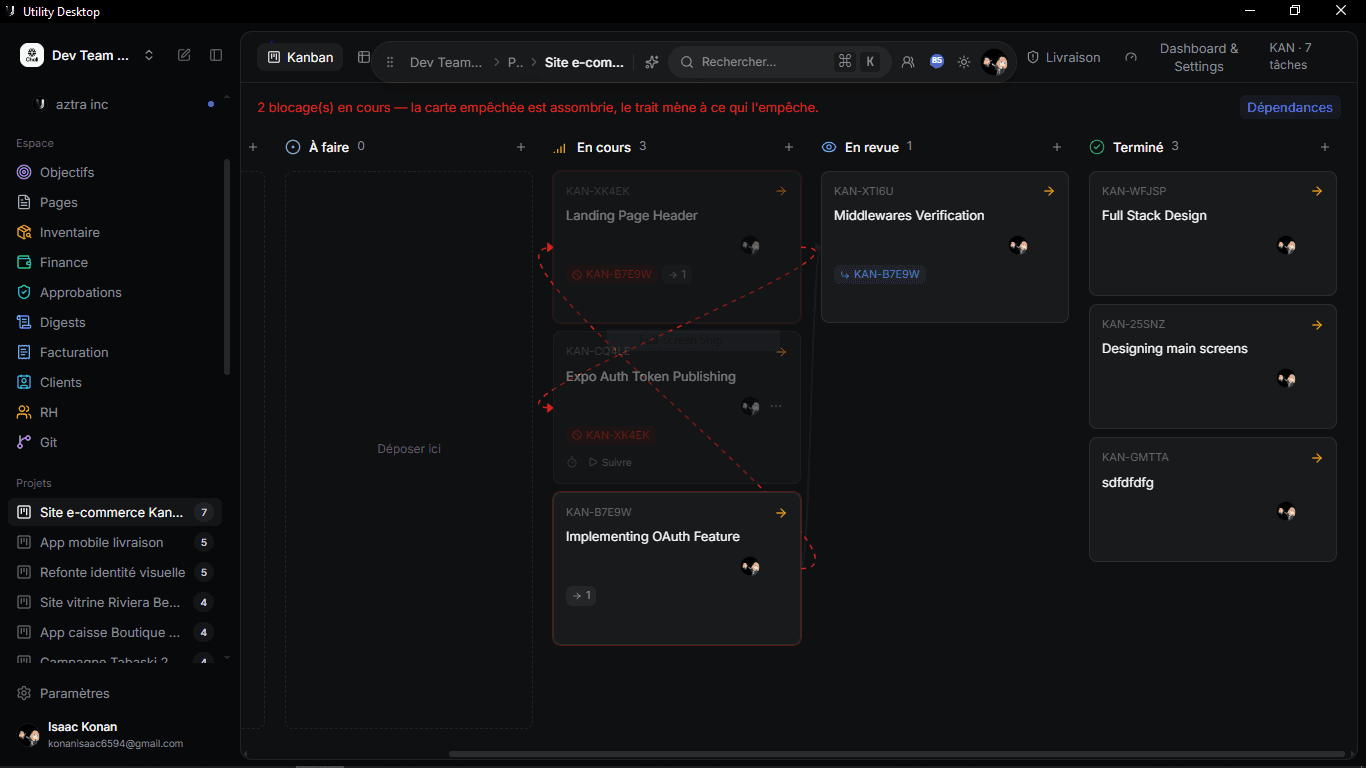Click the blue 85 notification badge
Image resolution: width=1366 pixels, height=768 pixels.
937,61
